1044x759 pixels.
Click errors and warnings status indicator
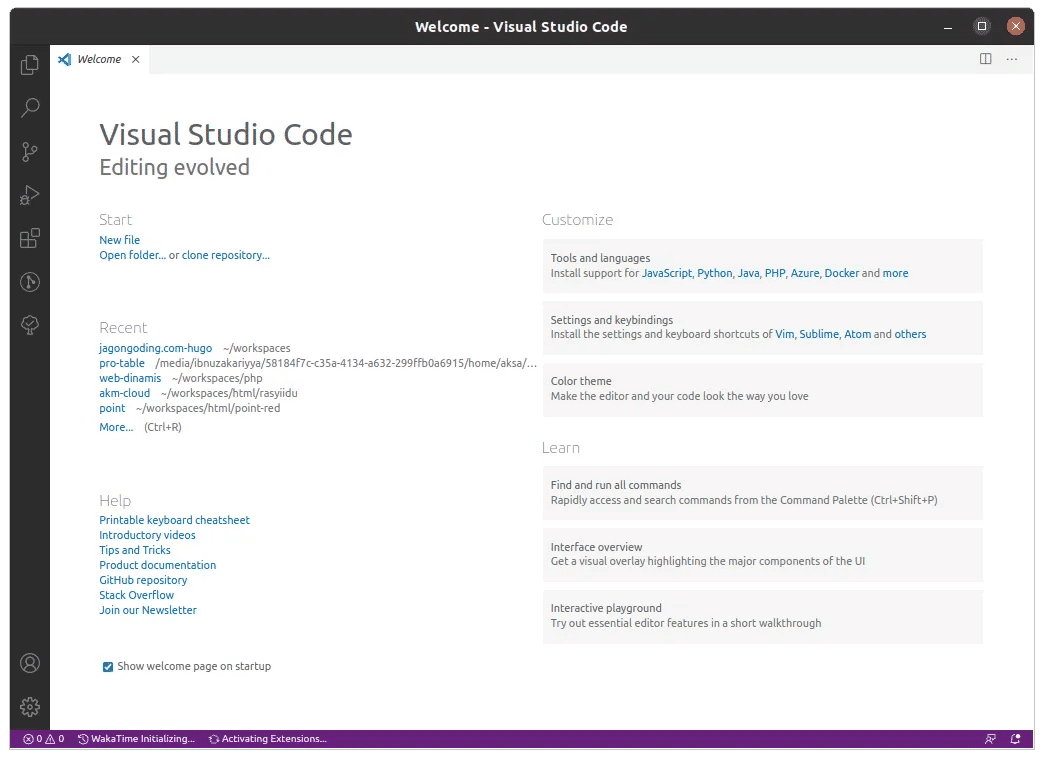tap(44, 738)
